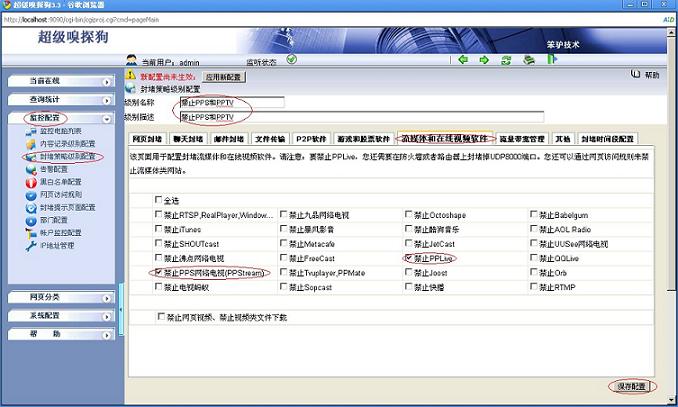Click the 保存配置 button
This screenshot has height=407, width=678.
(x=632, y=386)
